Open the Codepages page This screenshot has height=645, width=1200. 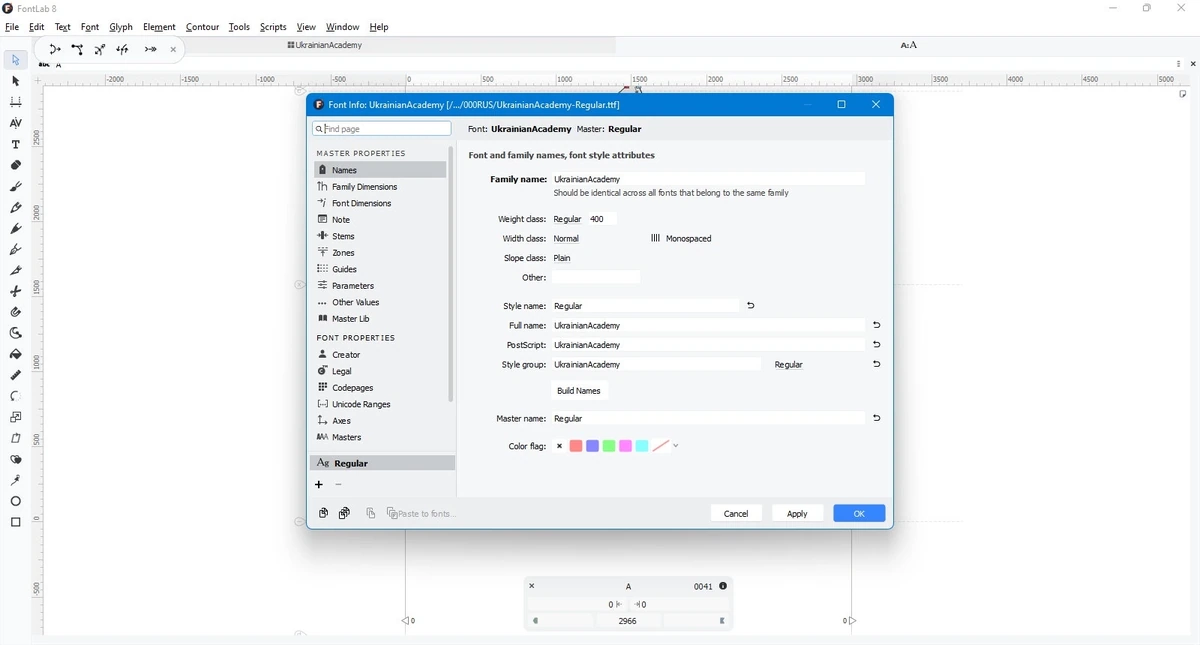pos(380,388)
